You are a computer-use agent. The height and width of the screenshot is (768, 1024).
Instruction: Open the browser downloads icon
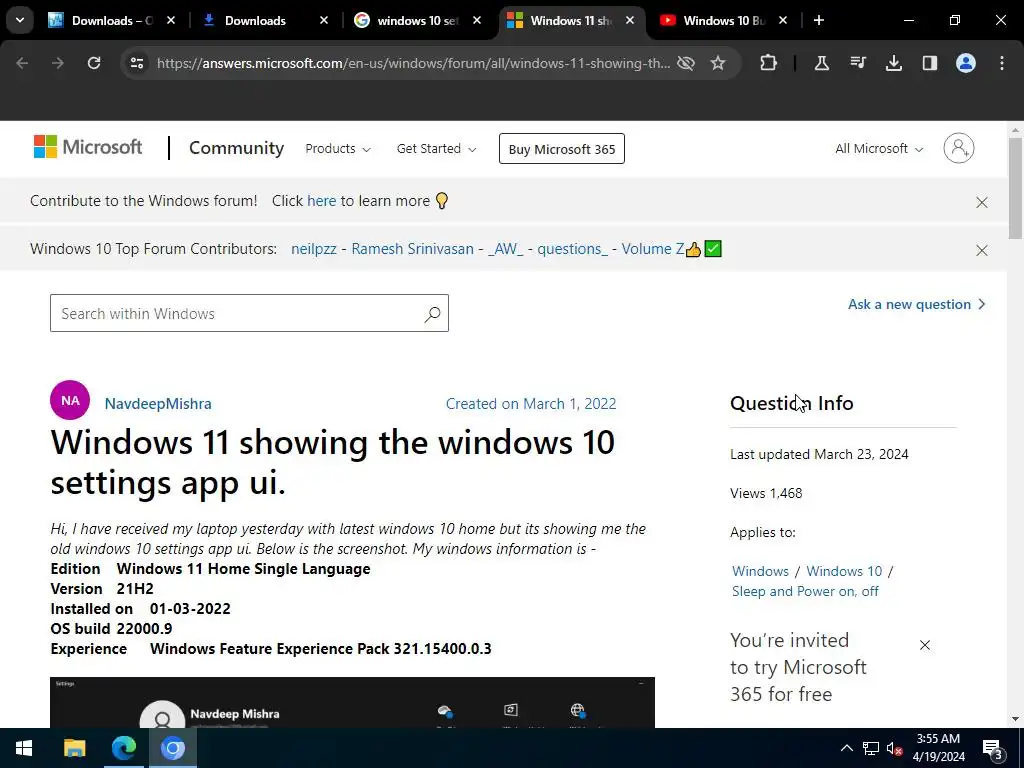(x=893, y=63)
